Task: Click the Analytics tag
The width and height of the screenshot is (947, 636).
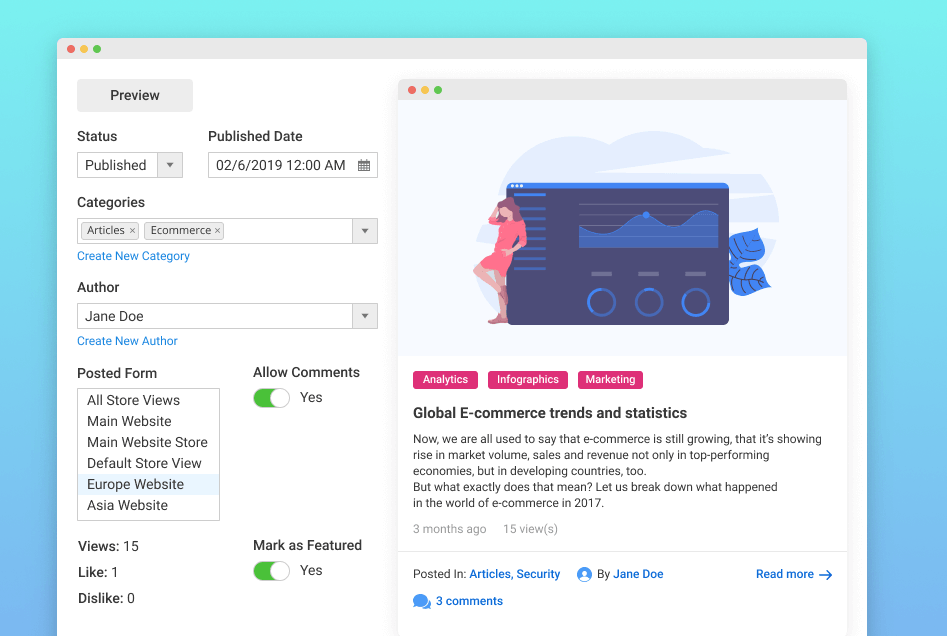Action: (x=445, y=380)
